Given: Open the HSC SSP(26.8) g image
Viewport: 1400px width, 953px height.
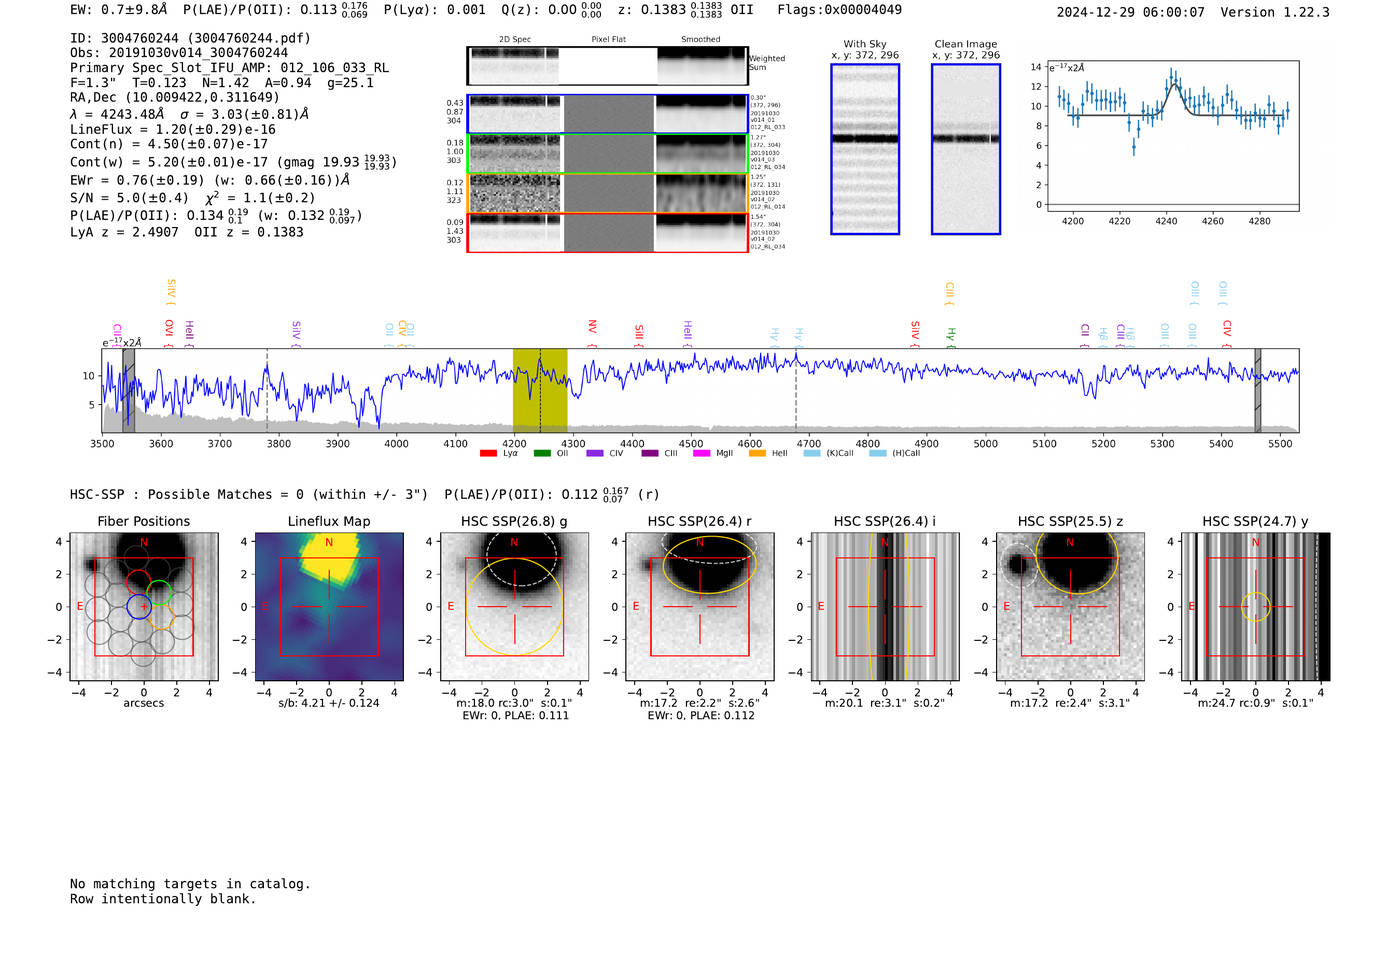Looking at the screenshot, I should point(514,606).
